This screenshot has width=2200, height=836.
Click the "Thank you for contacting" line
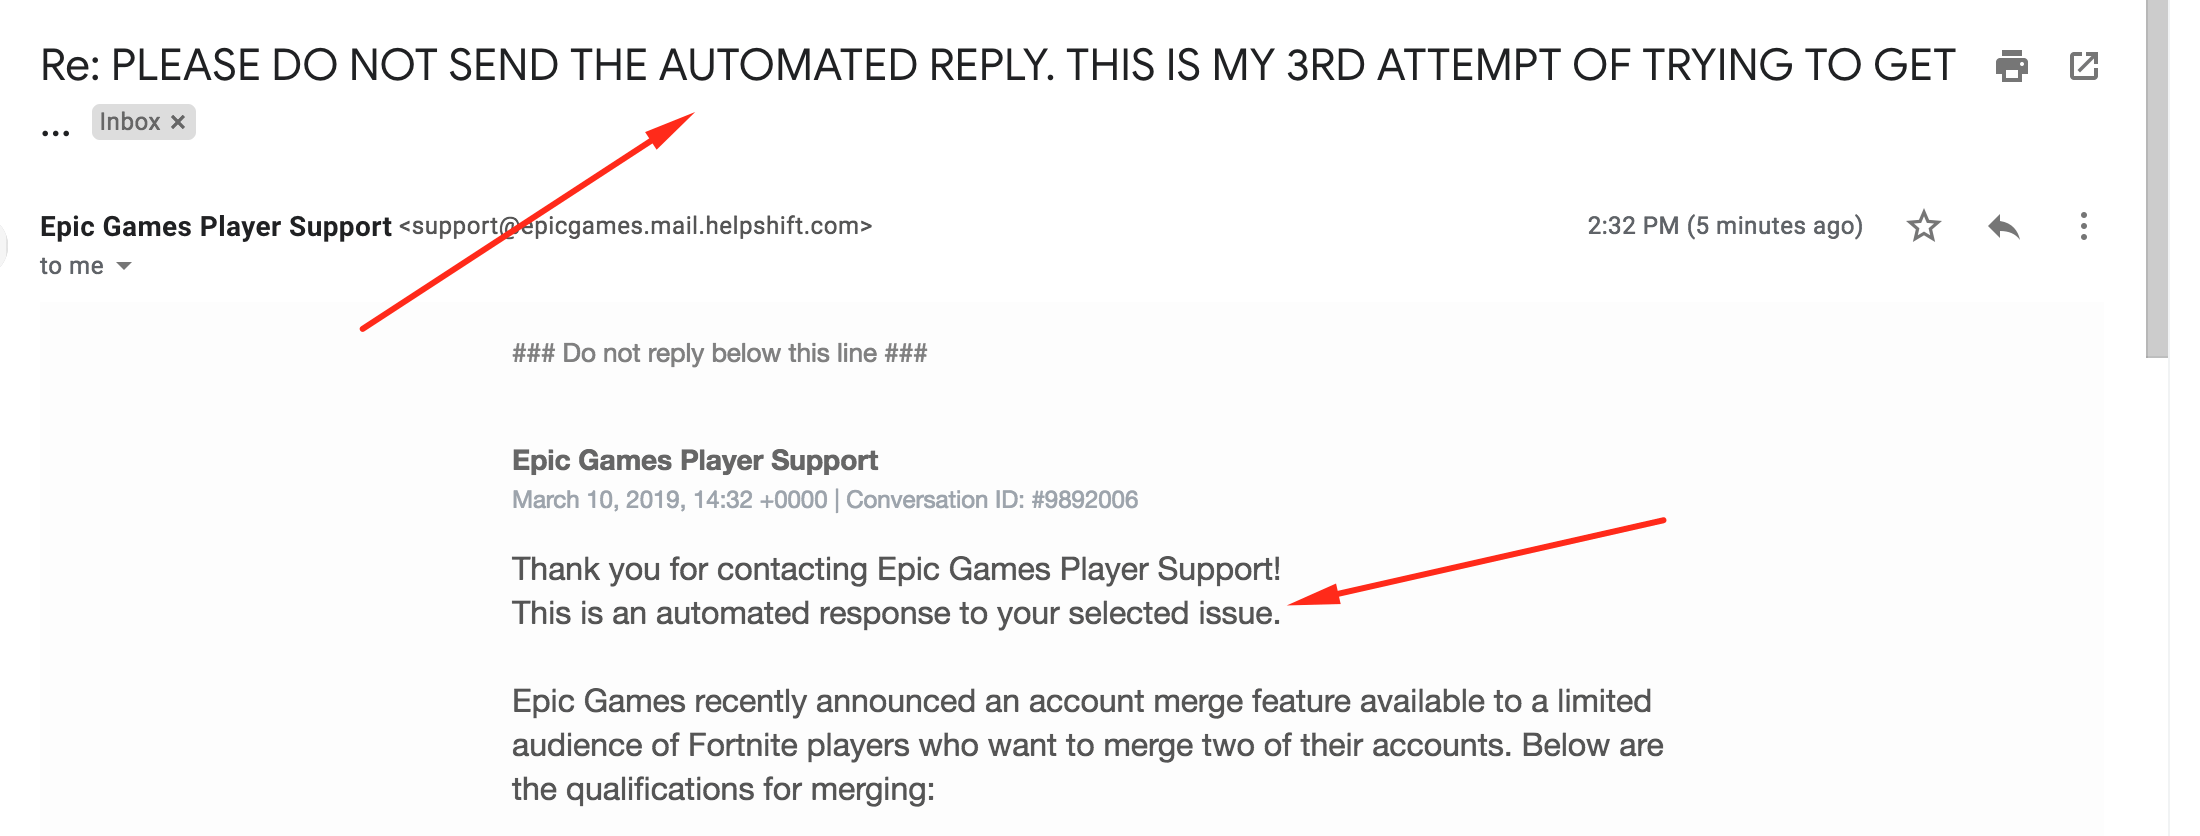[x=895, y=569]
